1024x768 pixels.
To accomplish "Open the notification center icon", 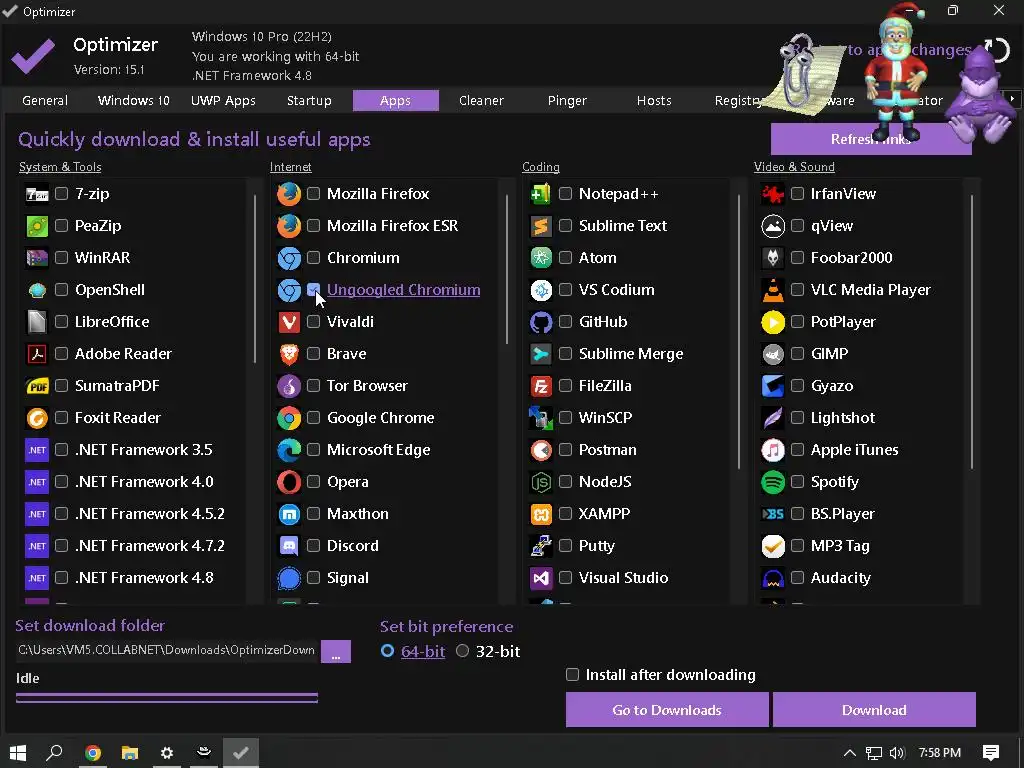I will point(991,752).
